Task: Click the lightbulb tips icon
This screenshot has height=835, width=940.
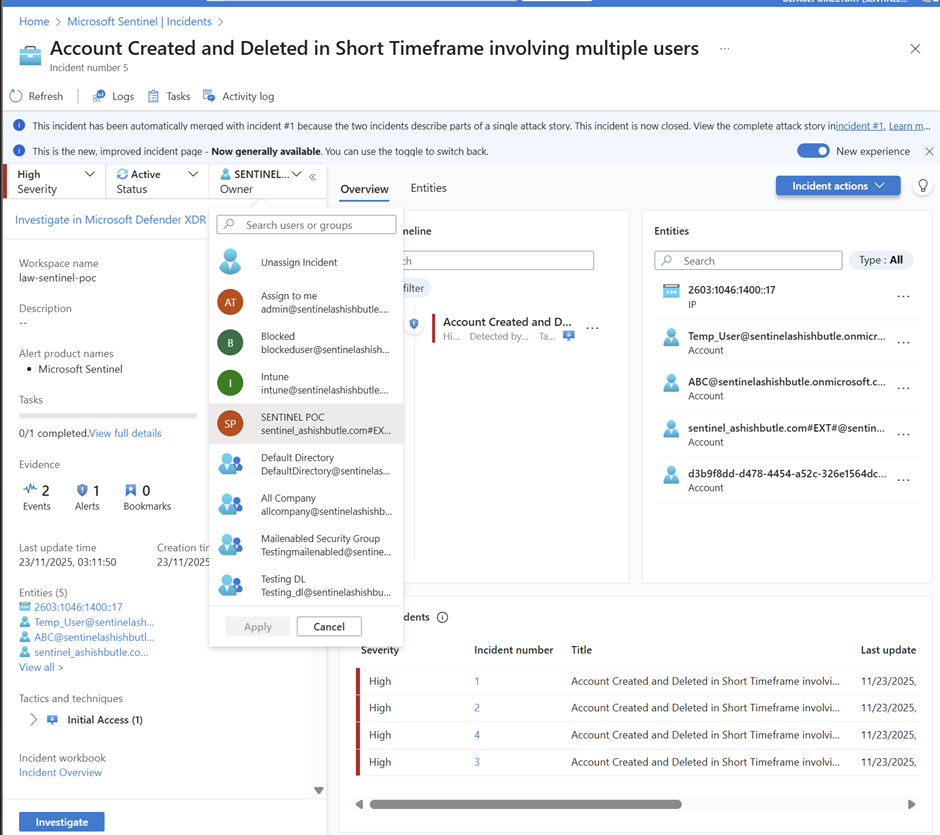Action: [x=923, y=186]
